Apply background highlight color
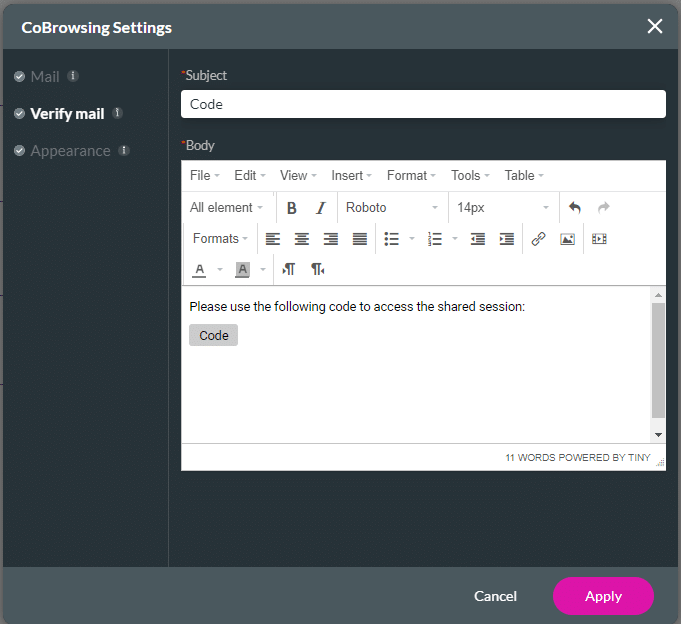The height and width of the screenshot is (624, 681). click(242, 270)
